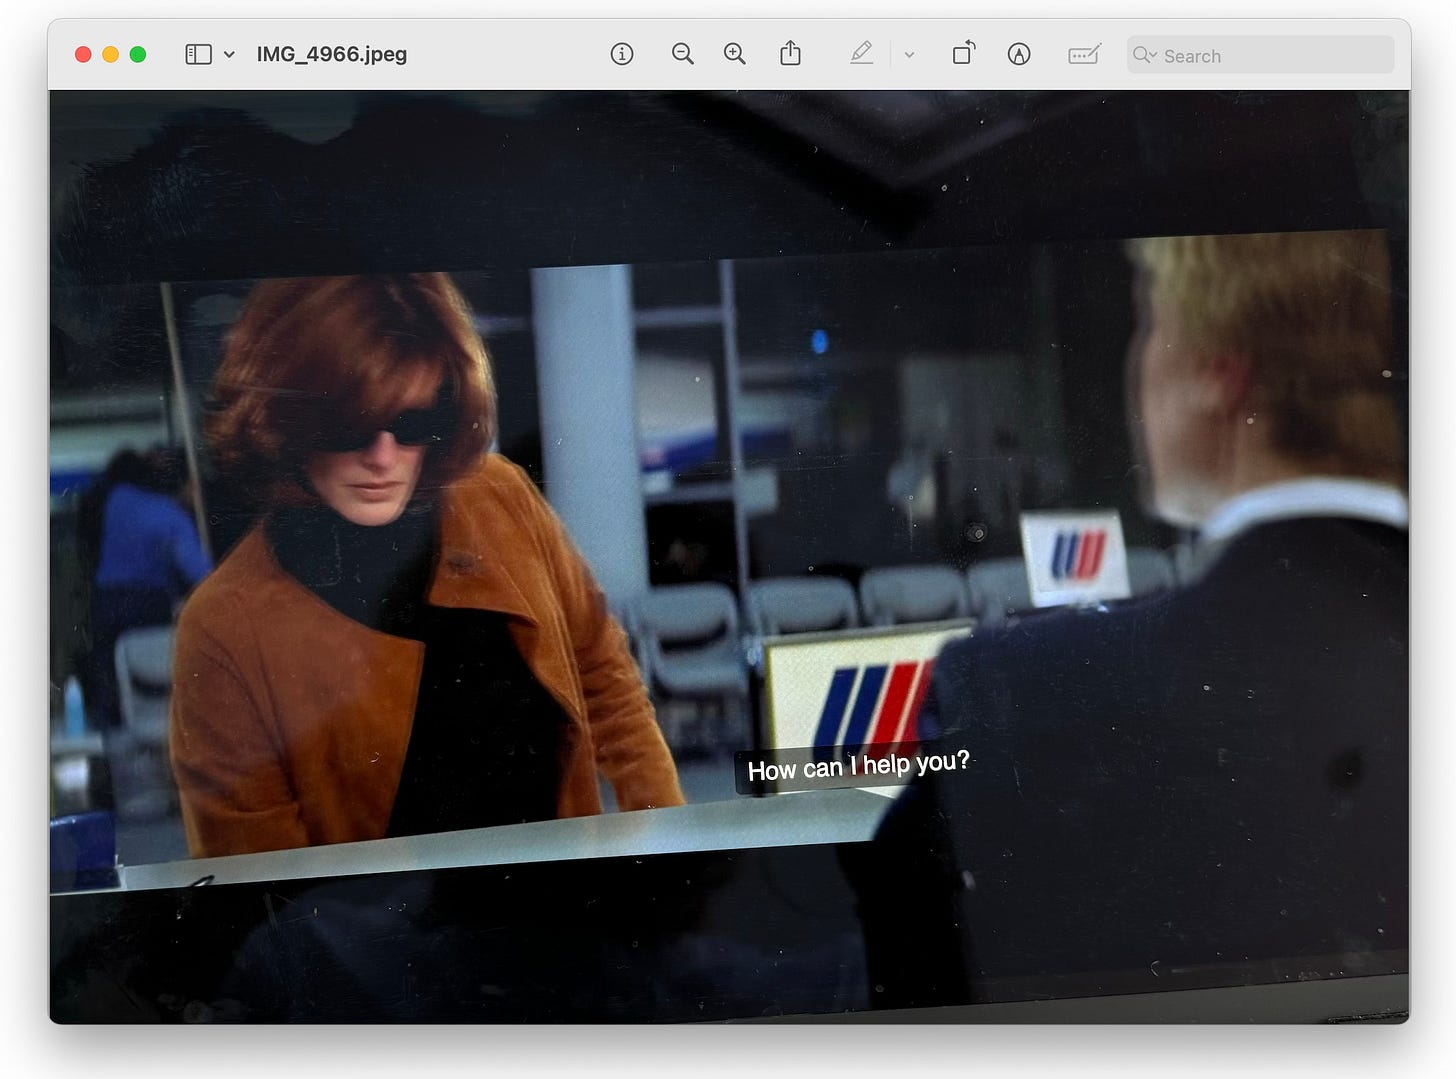Enter full screen with green button
The image size is (1456, 1079).
138,54
